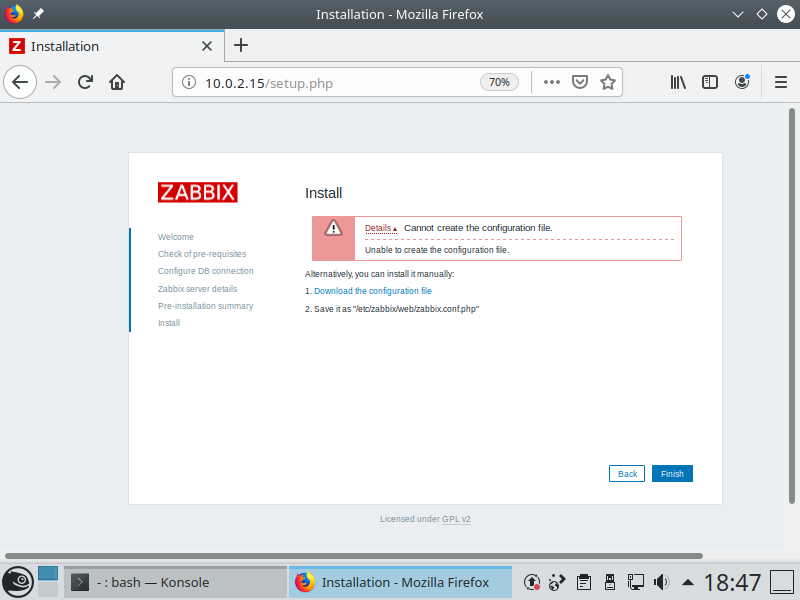This screenshot has height=600, width=800.
Task: Open a new browser tab
Action: 241,45
